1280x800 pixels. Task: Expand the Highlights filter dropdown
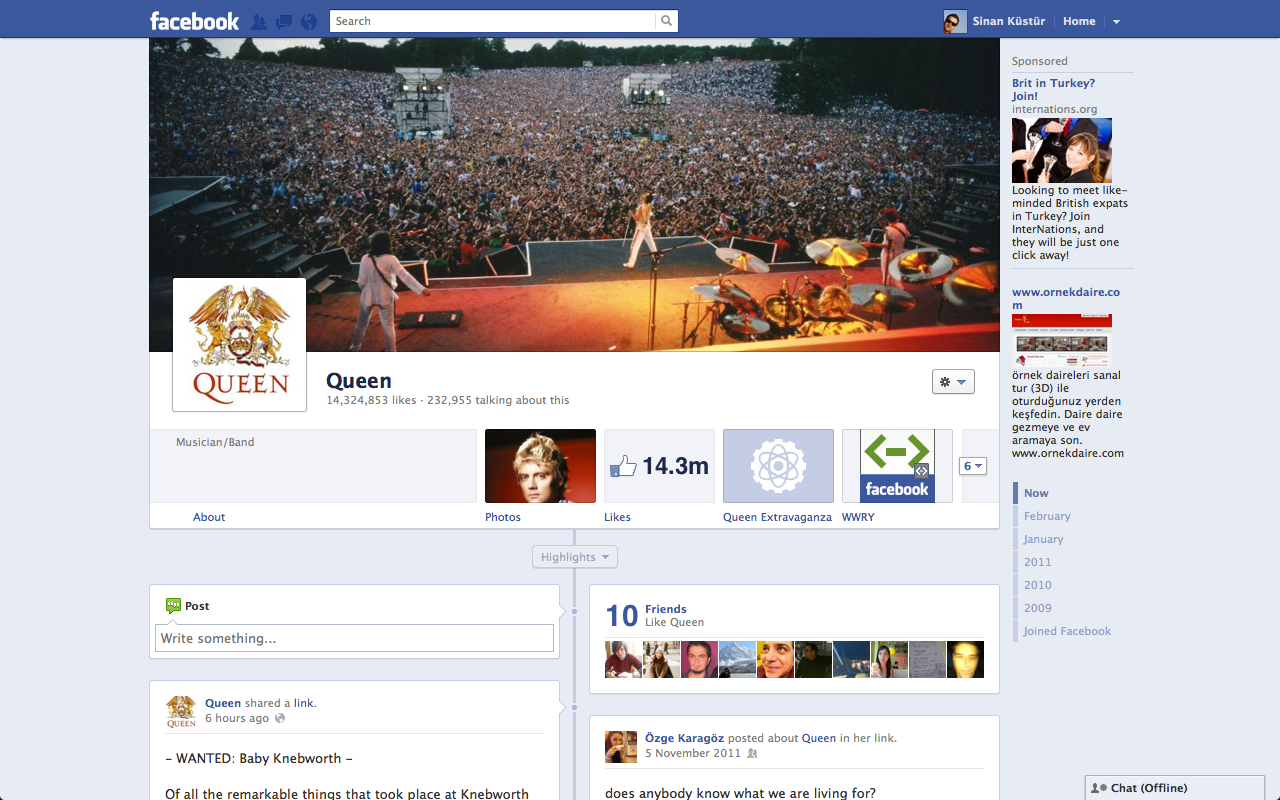574,557
